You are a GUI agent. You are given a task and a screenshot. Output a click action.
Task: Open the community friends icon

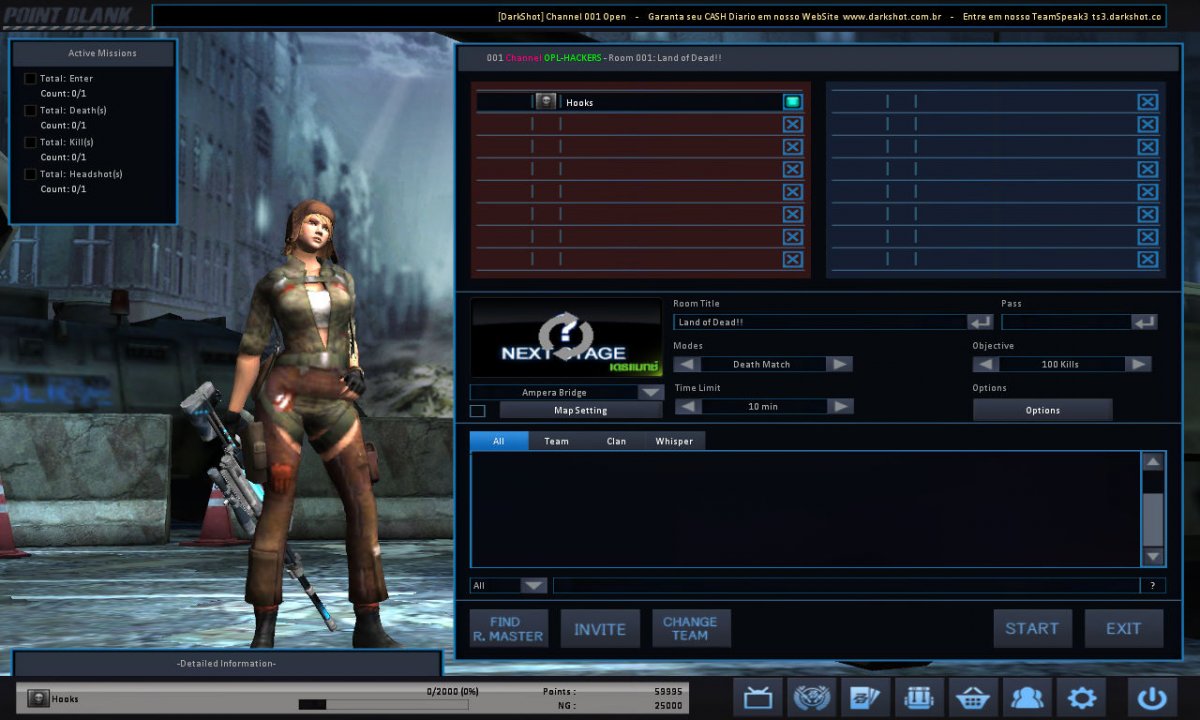pos(1027,697)
